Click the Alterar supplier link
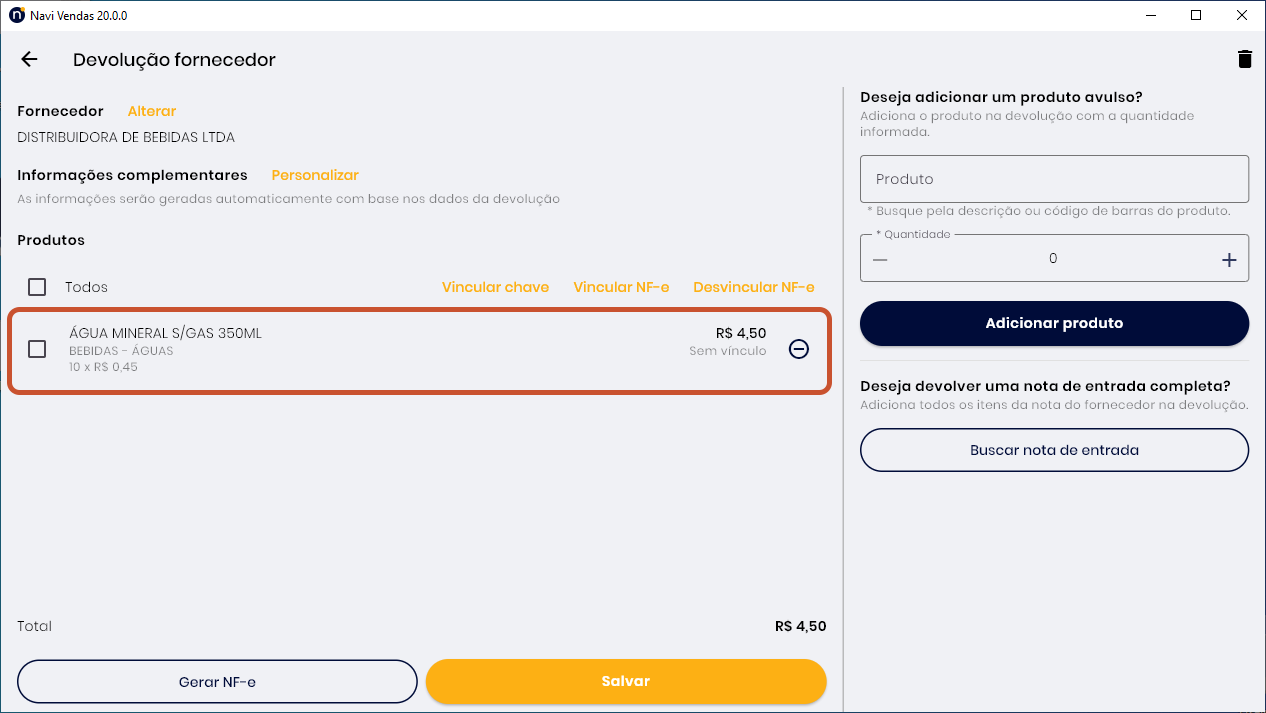1266x713 pixels. point(152,111)
